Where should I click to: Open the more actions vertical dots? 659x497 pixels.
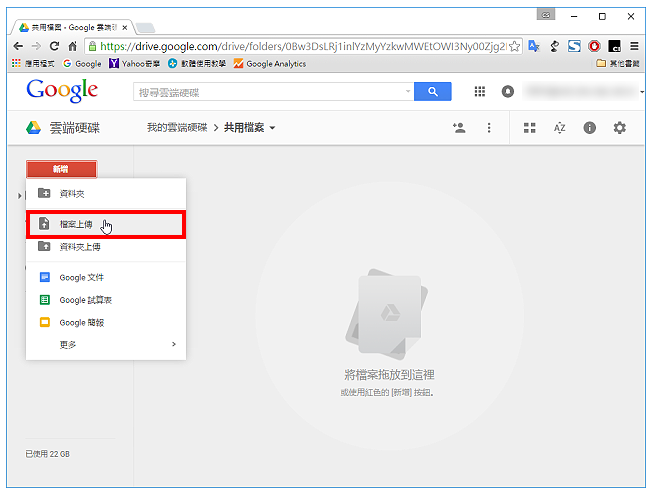pos(489,128)
